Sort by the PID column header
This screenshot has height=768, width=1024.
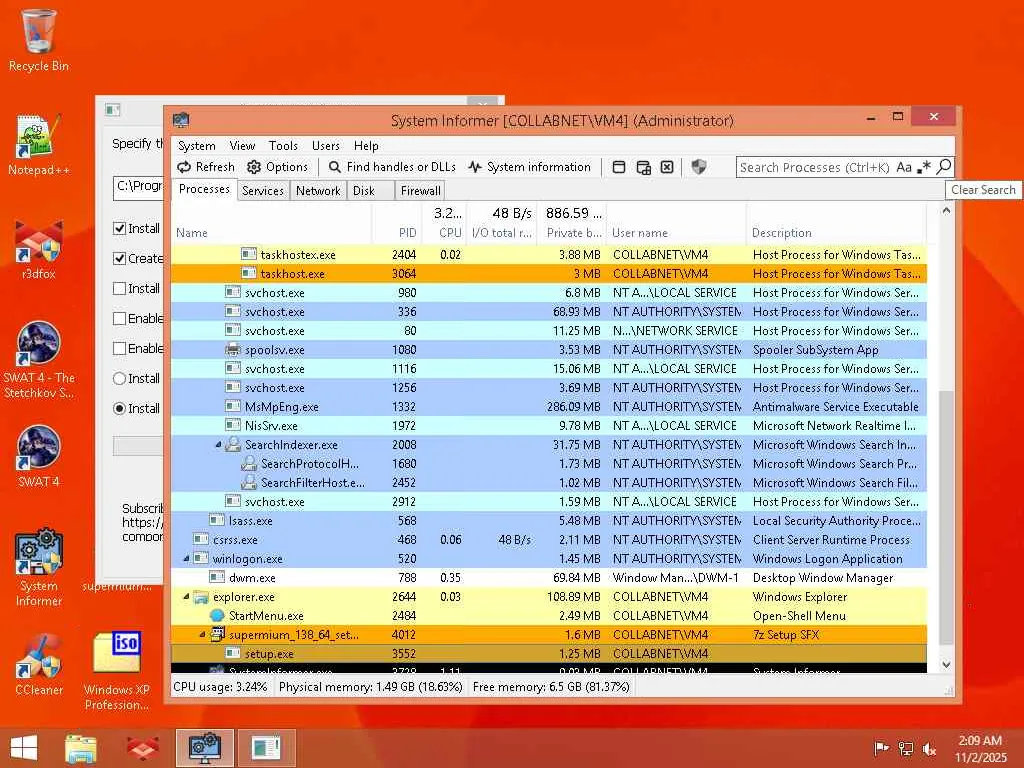[396, 223]
